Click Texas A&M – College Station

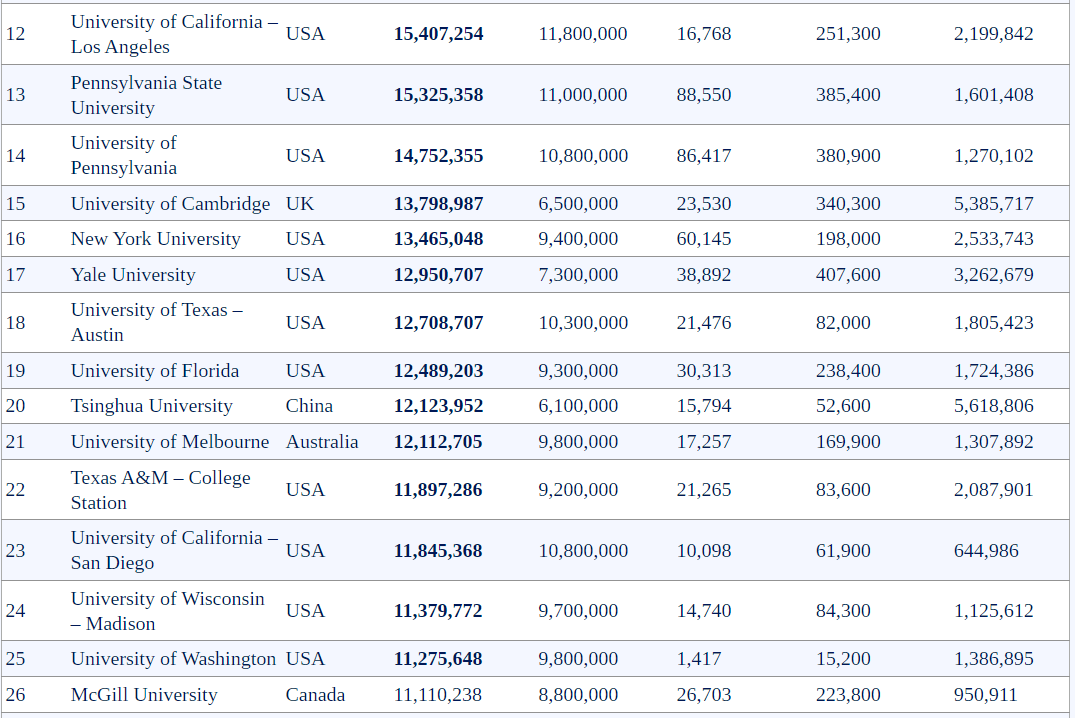tap(160, 490)
